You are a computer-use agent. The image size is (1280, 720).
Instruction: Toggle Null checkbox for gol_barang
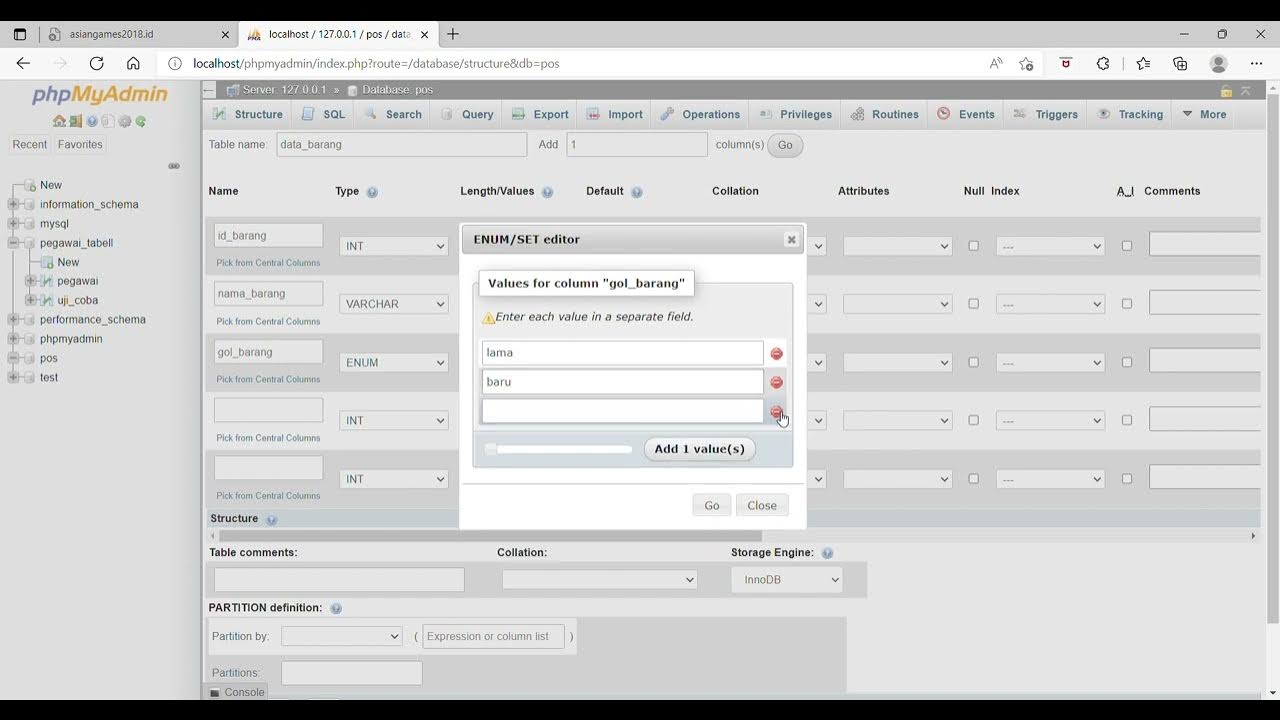(x=973, y=362)
